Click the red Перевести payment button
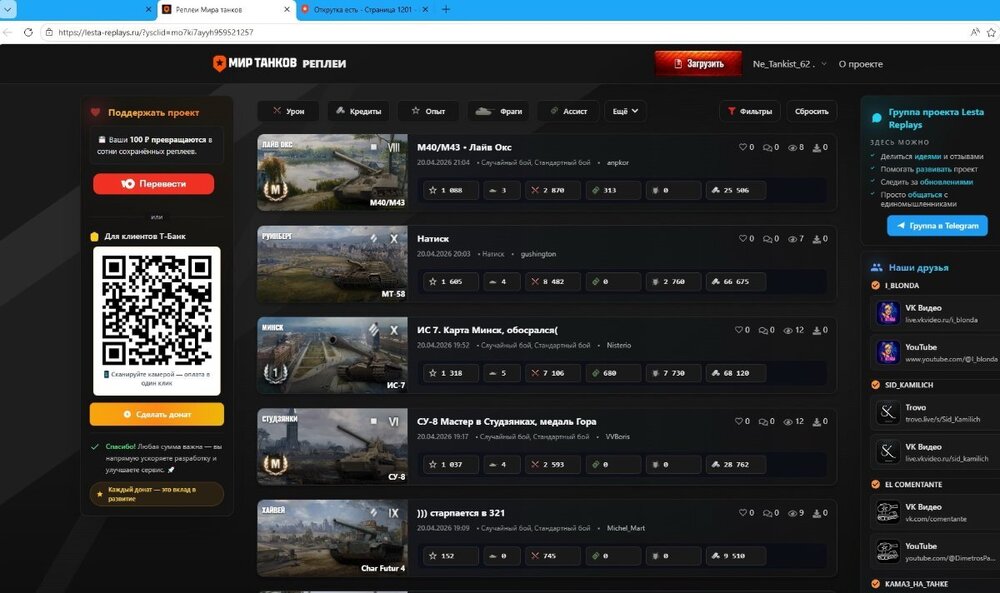 154,184
